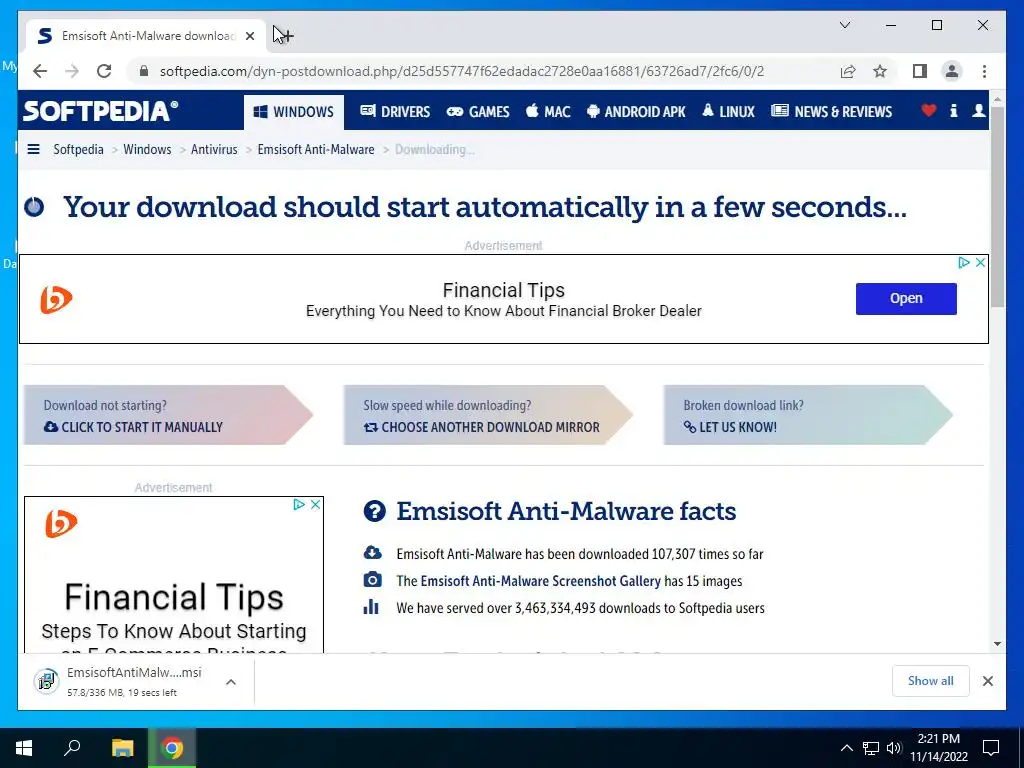
Task: Go forward with the browser forward arrow
Action: coord(72,71)
